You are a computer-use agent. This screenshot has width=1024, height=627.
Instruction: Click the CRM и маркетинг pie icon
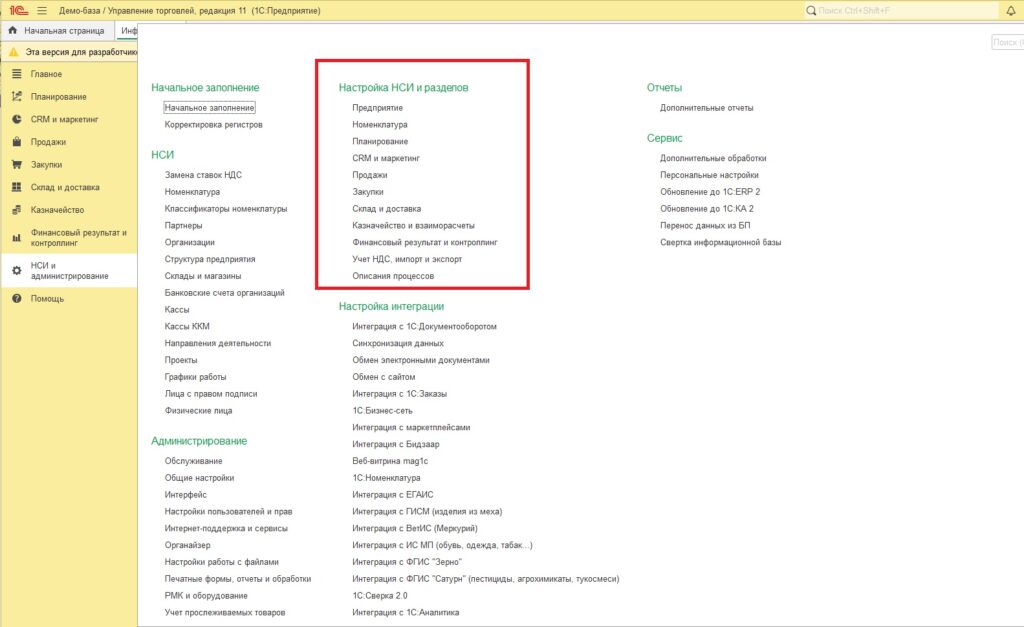click(16, 120)
